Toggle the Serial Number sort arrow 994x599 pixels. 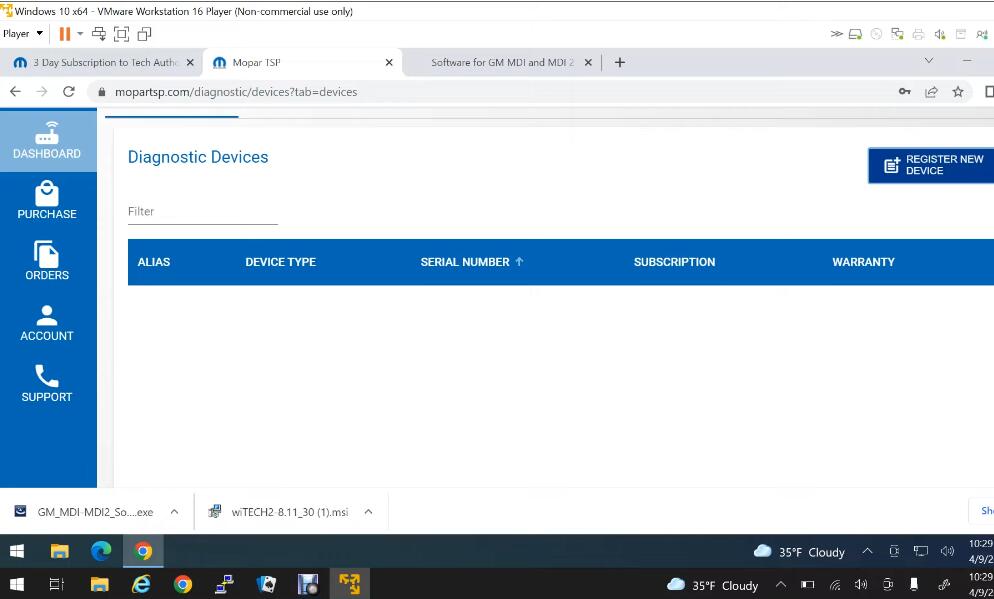pos(519,261)
